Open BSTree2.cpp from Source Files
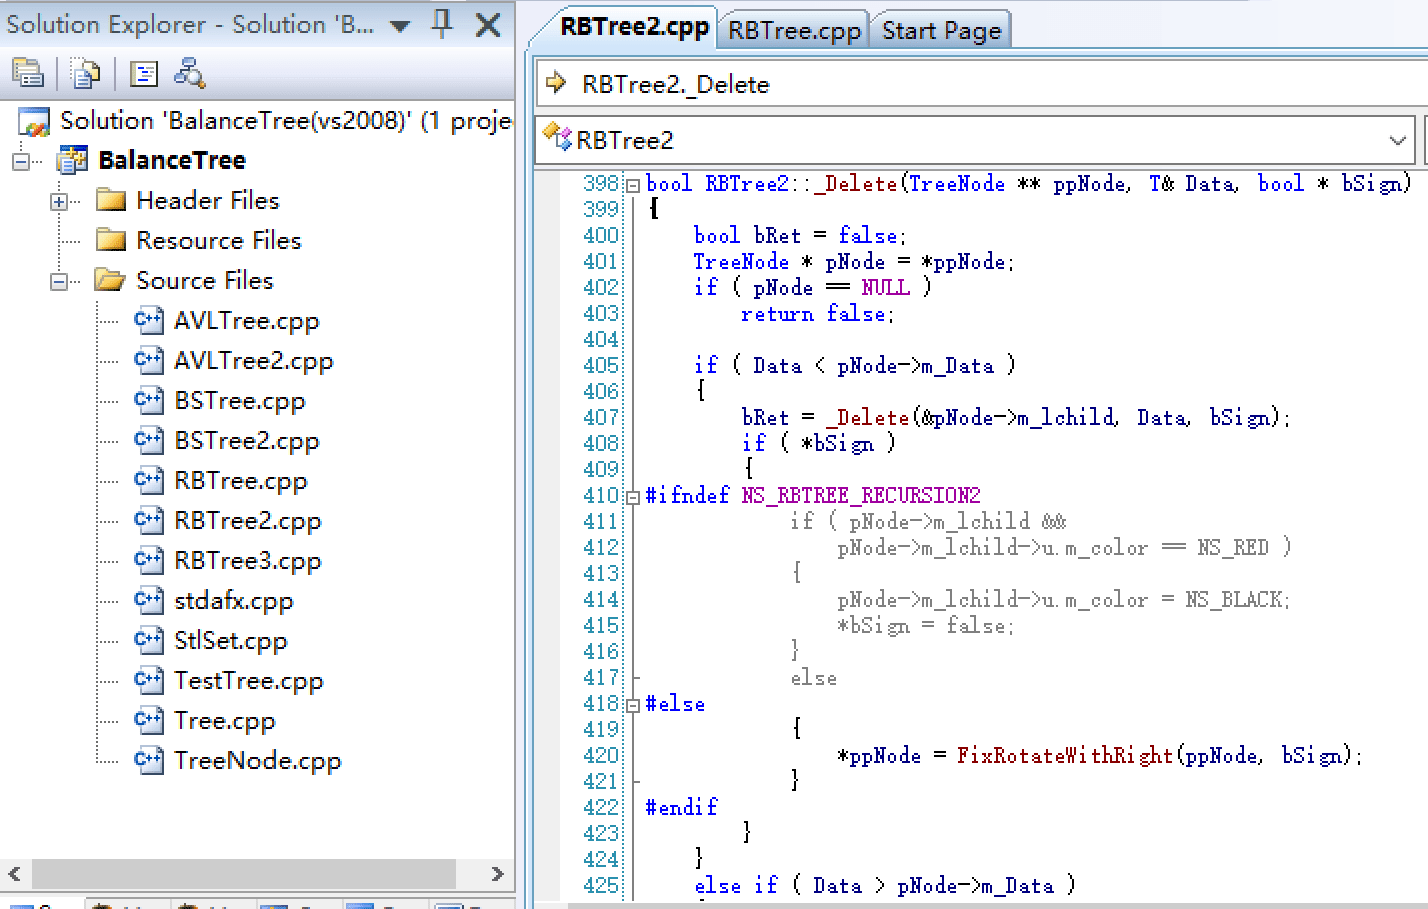The image size is (1428, 909). coord(247,441)
